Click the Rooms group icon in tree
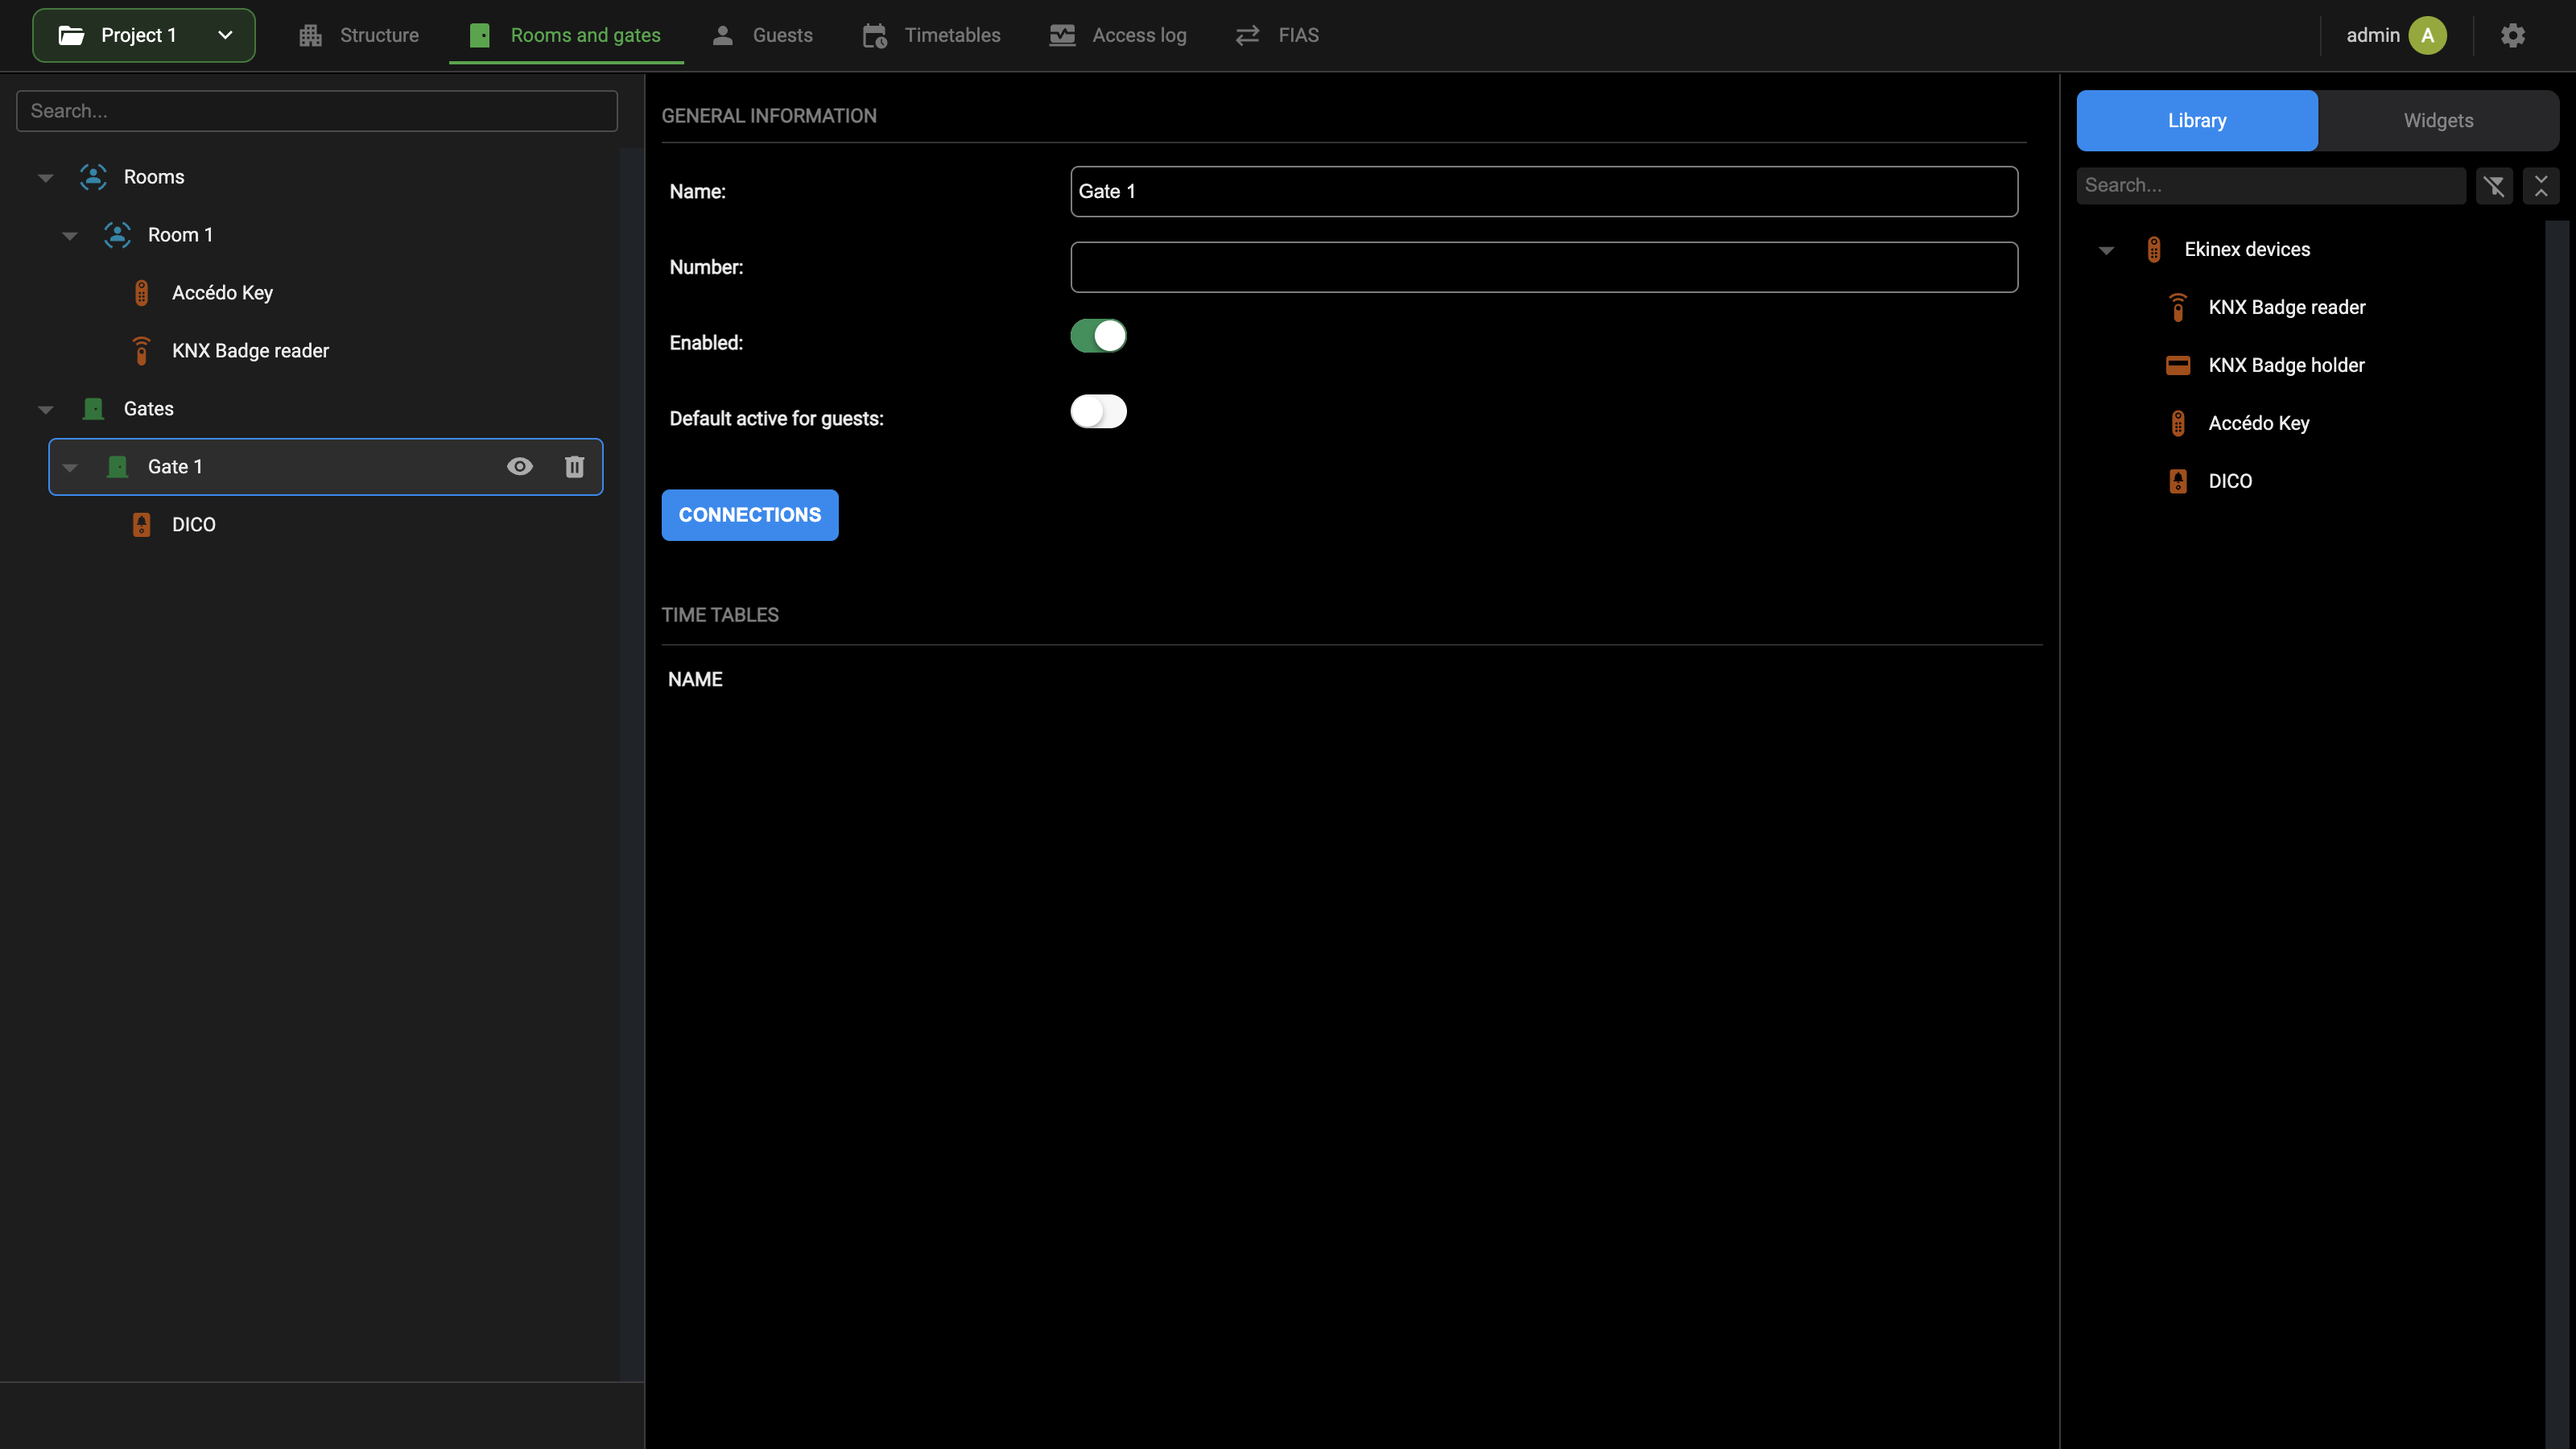This screenshot has height=1449, width=2576. [93, 177]
